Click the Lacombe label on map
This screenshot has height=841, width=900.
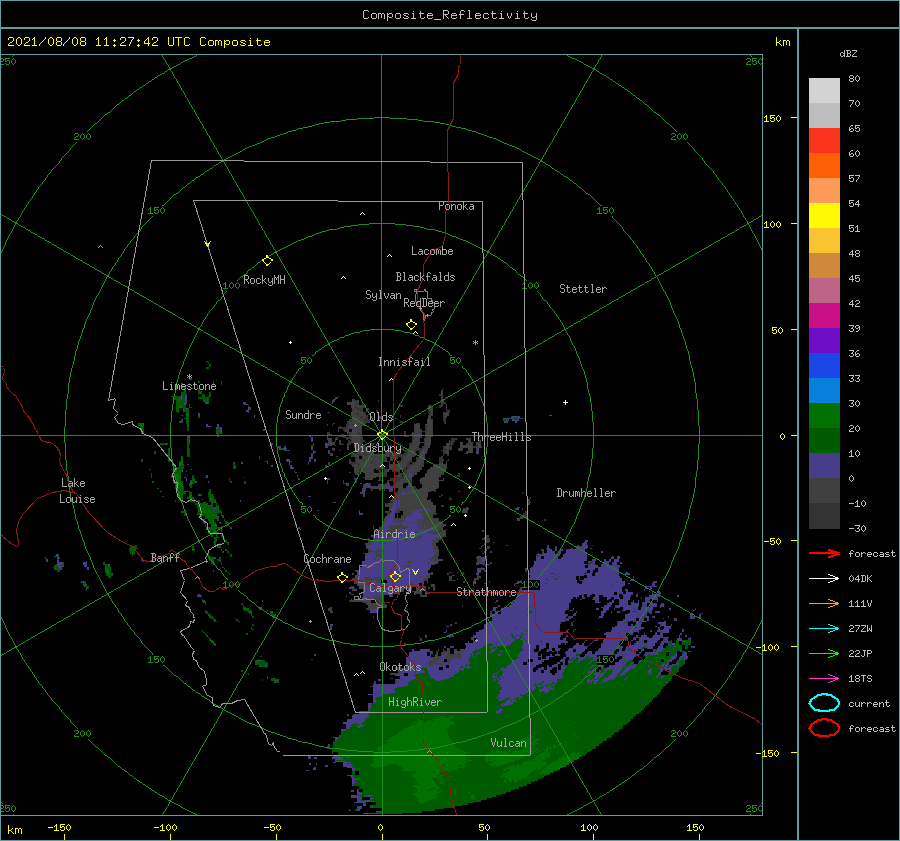[x=432, y=251]
